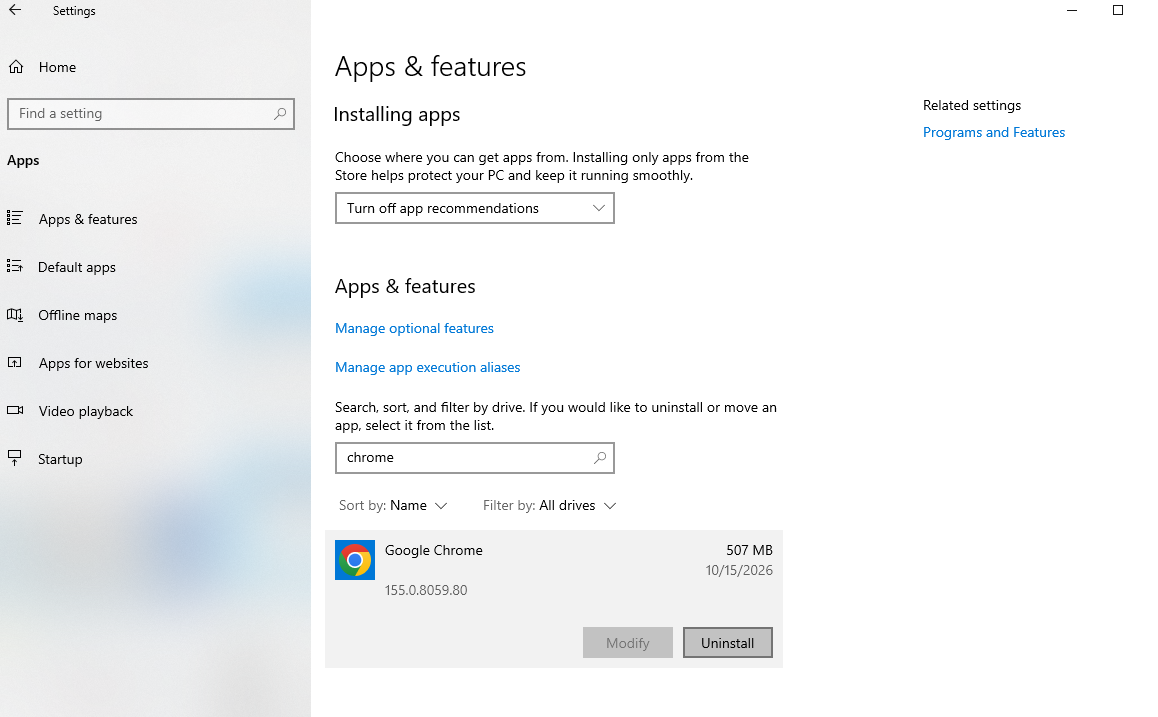Select the Offline maps sidebar icon
1158x717 pixels.
(x=15, y=315)
